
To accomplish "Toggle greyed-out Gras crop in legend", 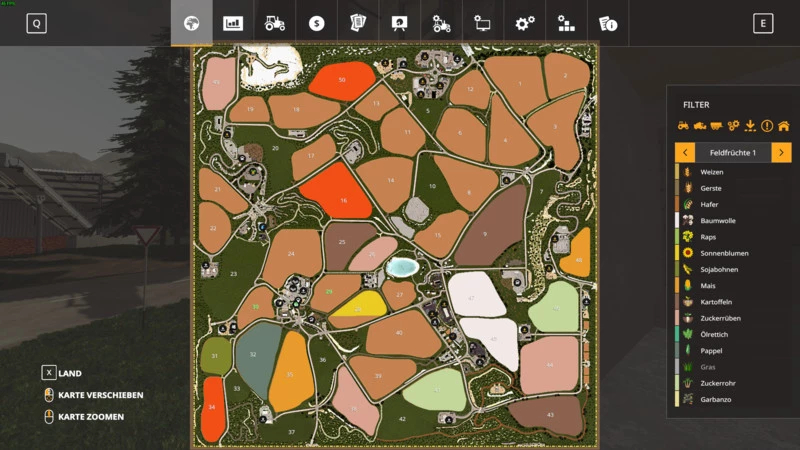I will click(x=733, y=367).
